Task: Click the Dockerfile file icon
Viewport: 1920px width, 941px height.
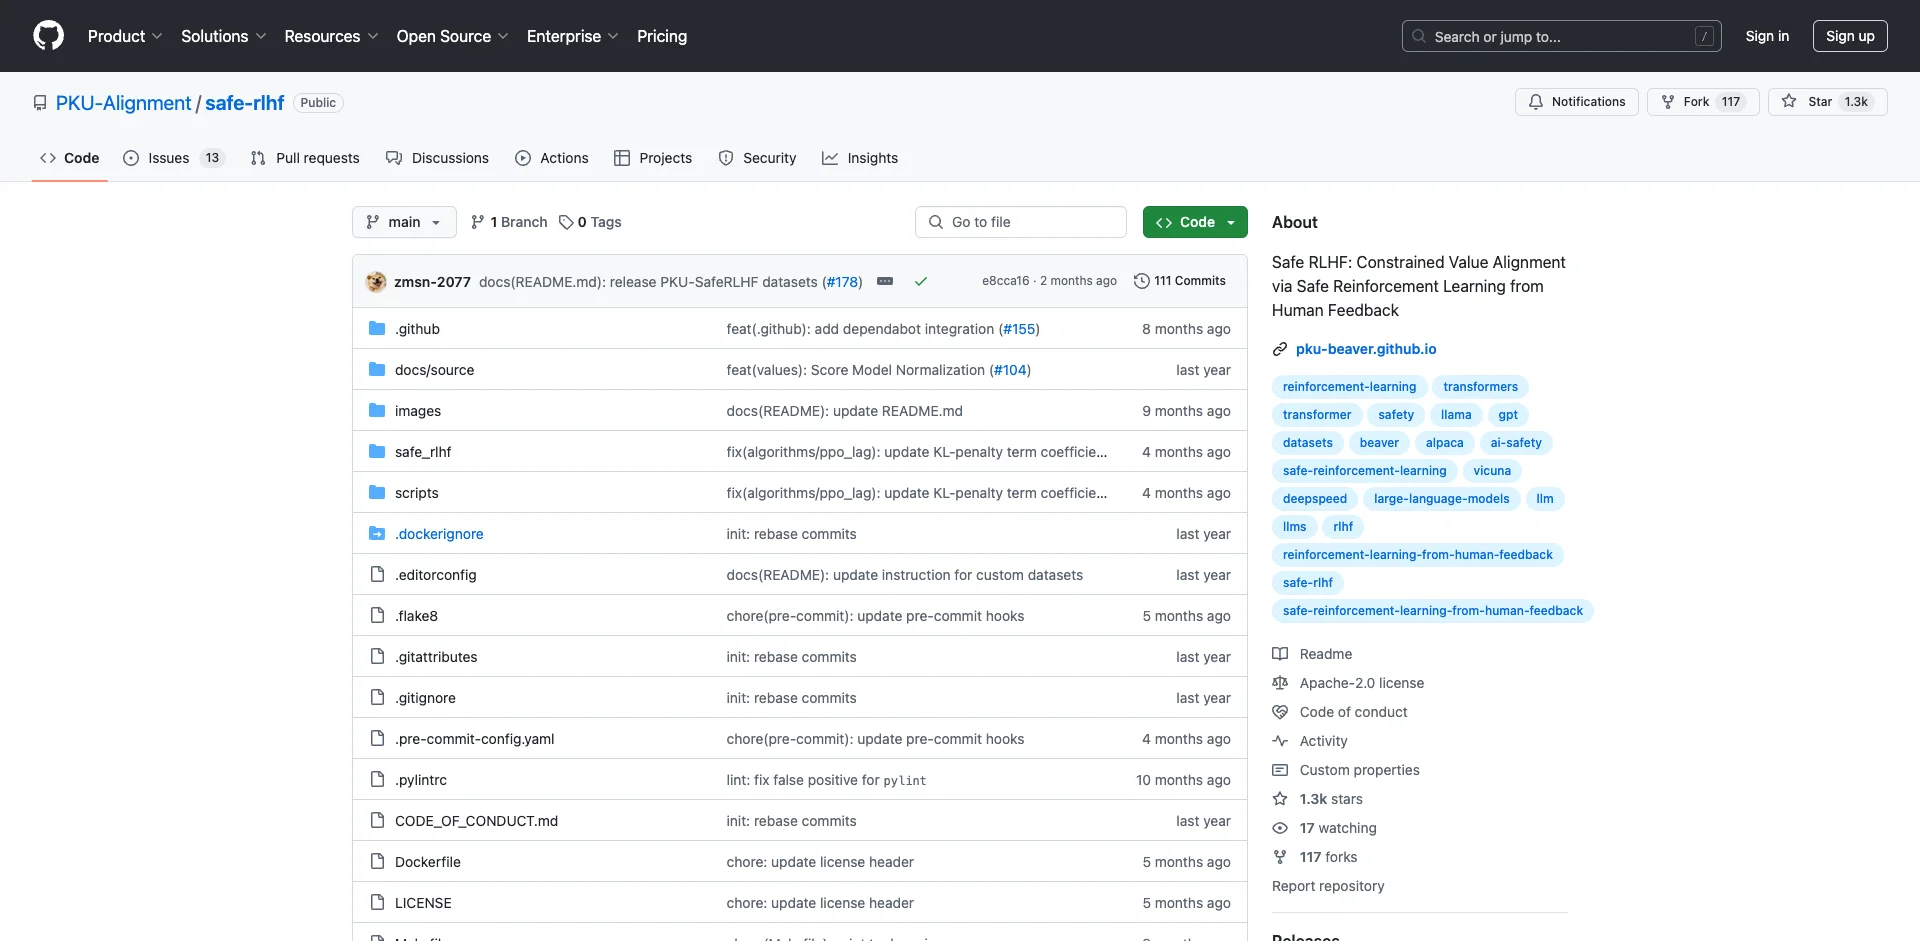Action: point(377,862)
